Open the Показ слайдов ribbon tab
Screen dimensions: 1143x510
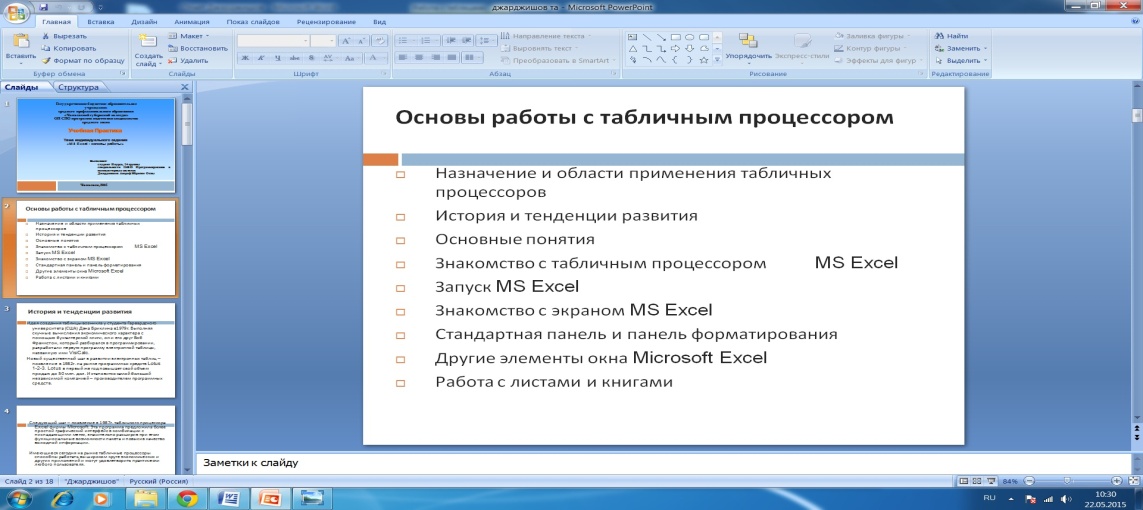[252, 22]
